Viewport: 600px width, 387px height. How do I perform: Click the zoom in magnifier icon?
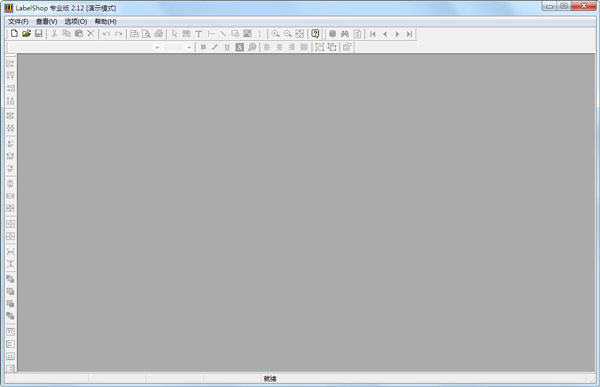[x=276, y=34]
